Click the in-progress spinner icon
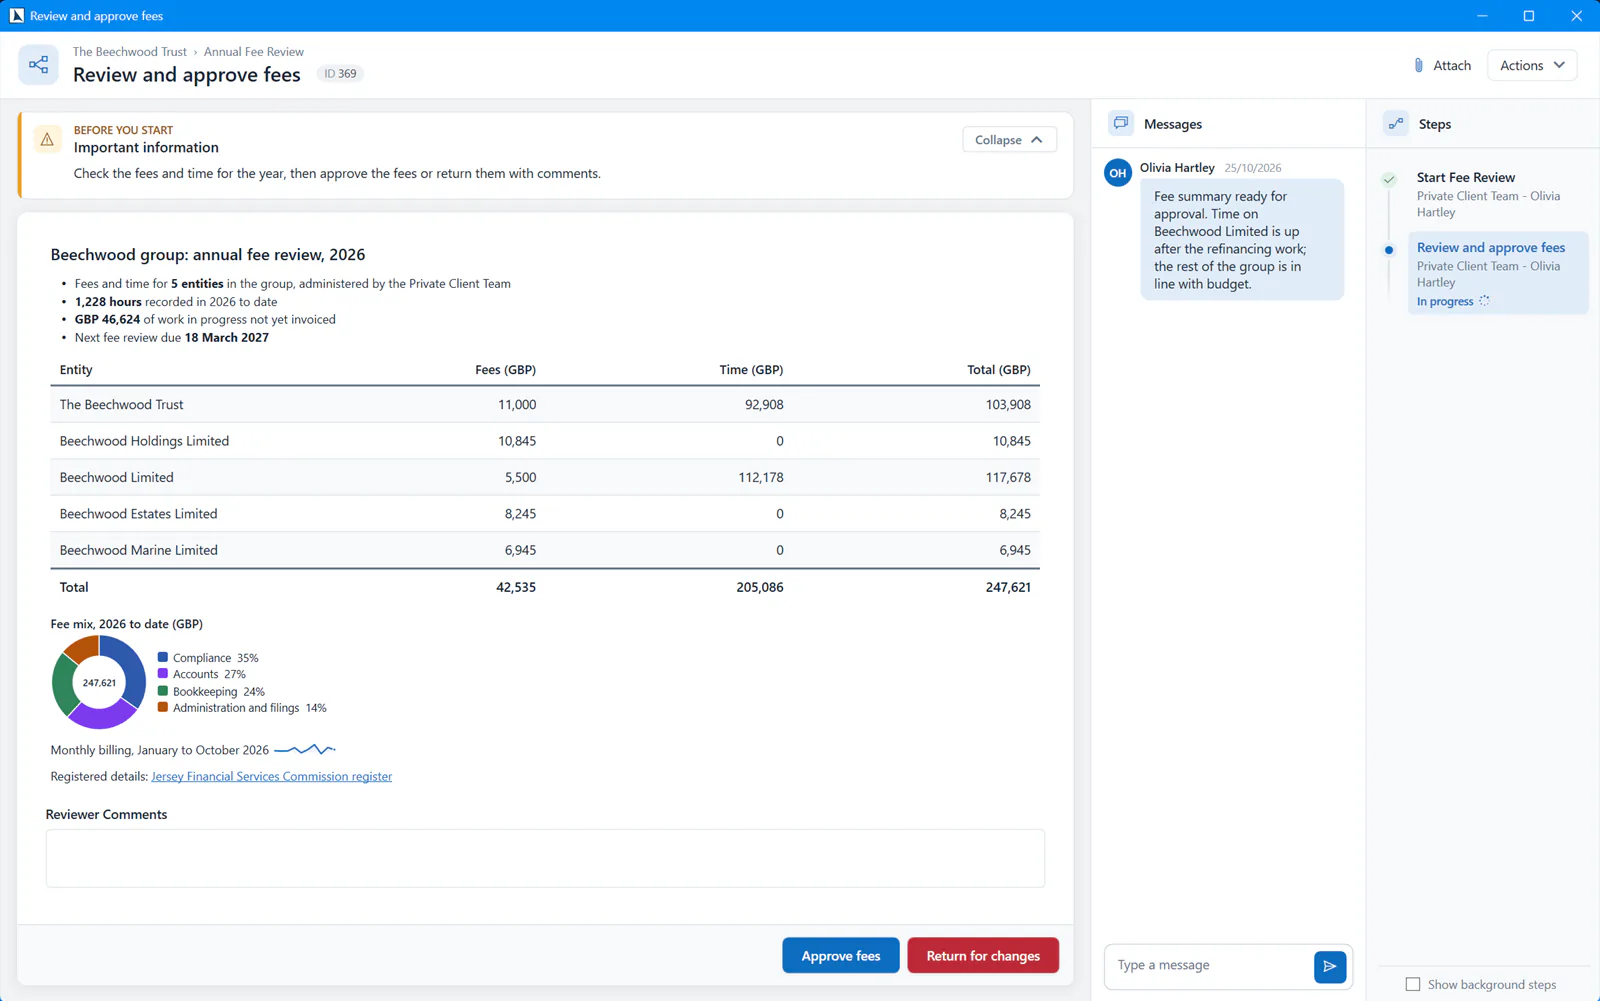This screenshot has width=1600, height=1001. 1484,301
